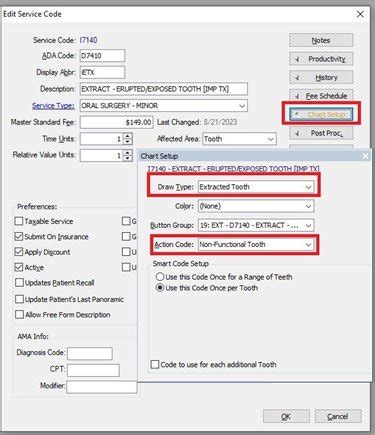Viewport: 375px width, 435px height.
Task: Click the Chart Setup button
Action: [321, 114]
